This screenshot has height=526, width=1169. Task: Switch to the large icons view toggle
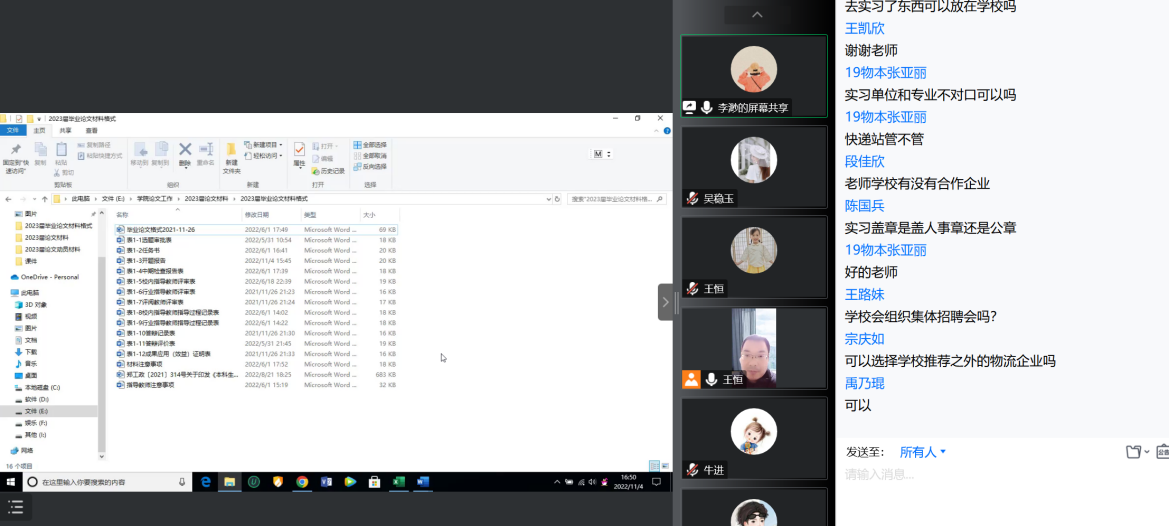pyautogui.click(x=665, y=466)
